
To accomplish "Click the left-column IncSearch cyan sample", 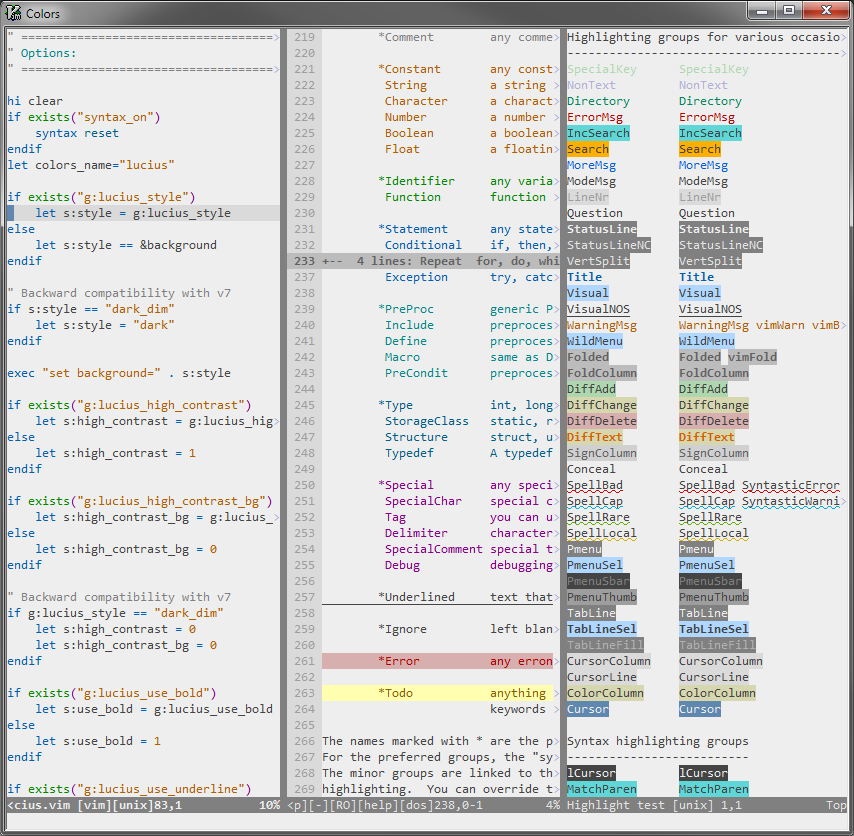I will [x=598, y=133].
